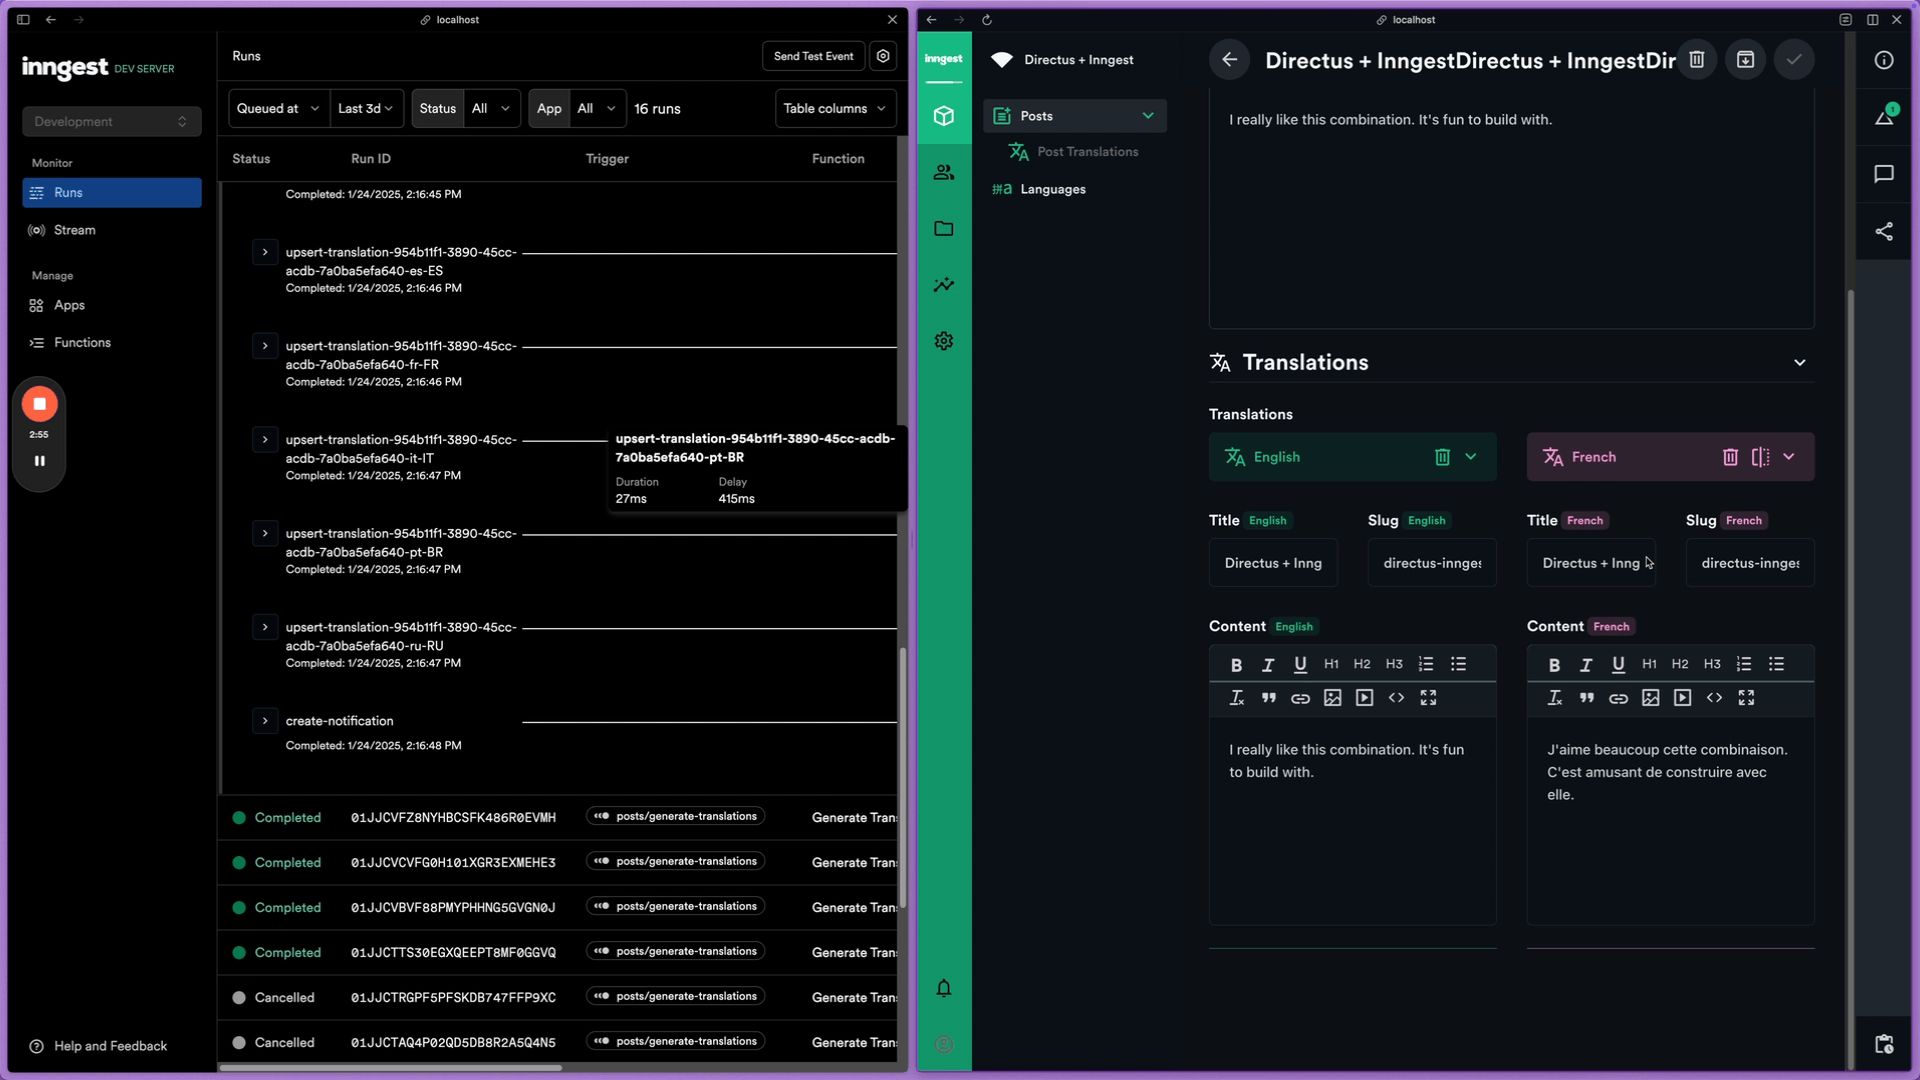The image size is (1920, 1080).
Task: Click the Directus notifications bell
Action: [943, 988]
